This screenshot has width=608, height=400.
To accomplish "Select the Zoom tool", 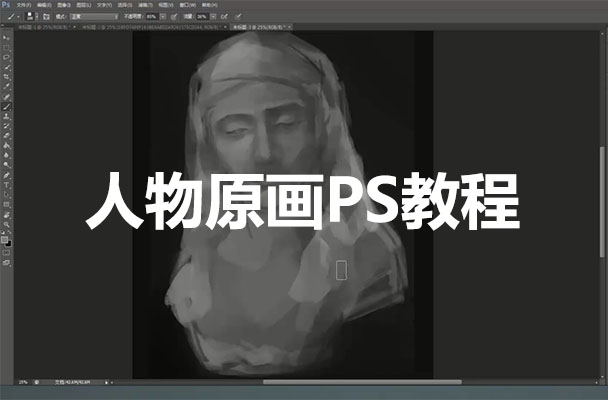I will tap(7, 225).
